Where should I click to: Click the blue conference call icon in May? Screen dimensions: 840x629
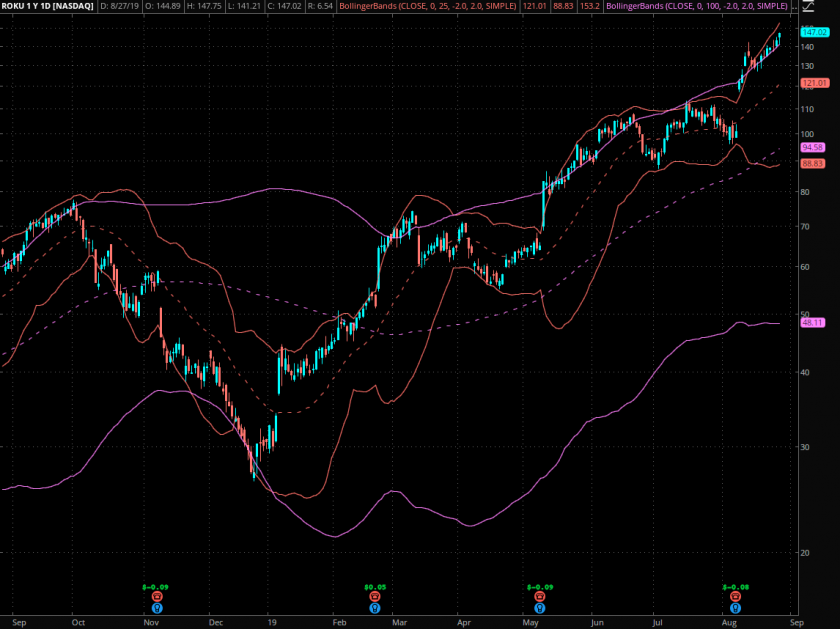click(x=540, y=607)
